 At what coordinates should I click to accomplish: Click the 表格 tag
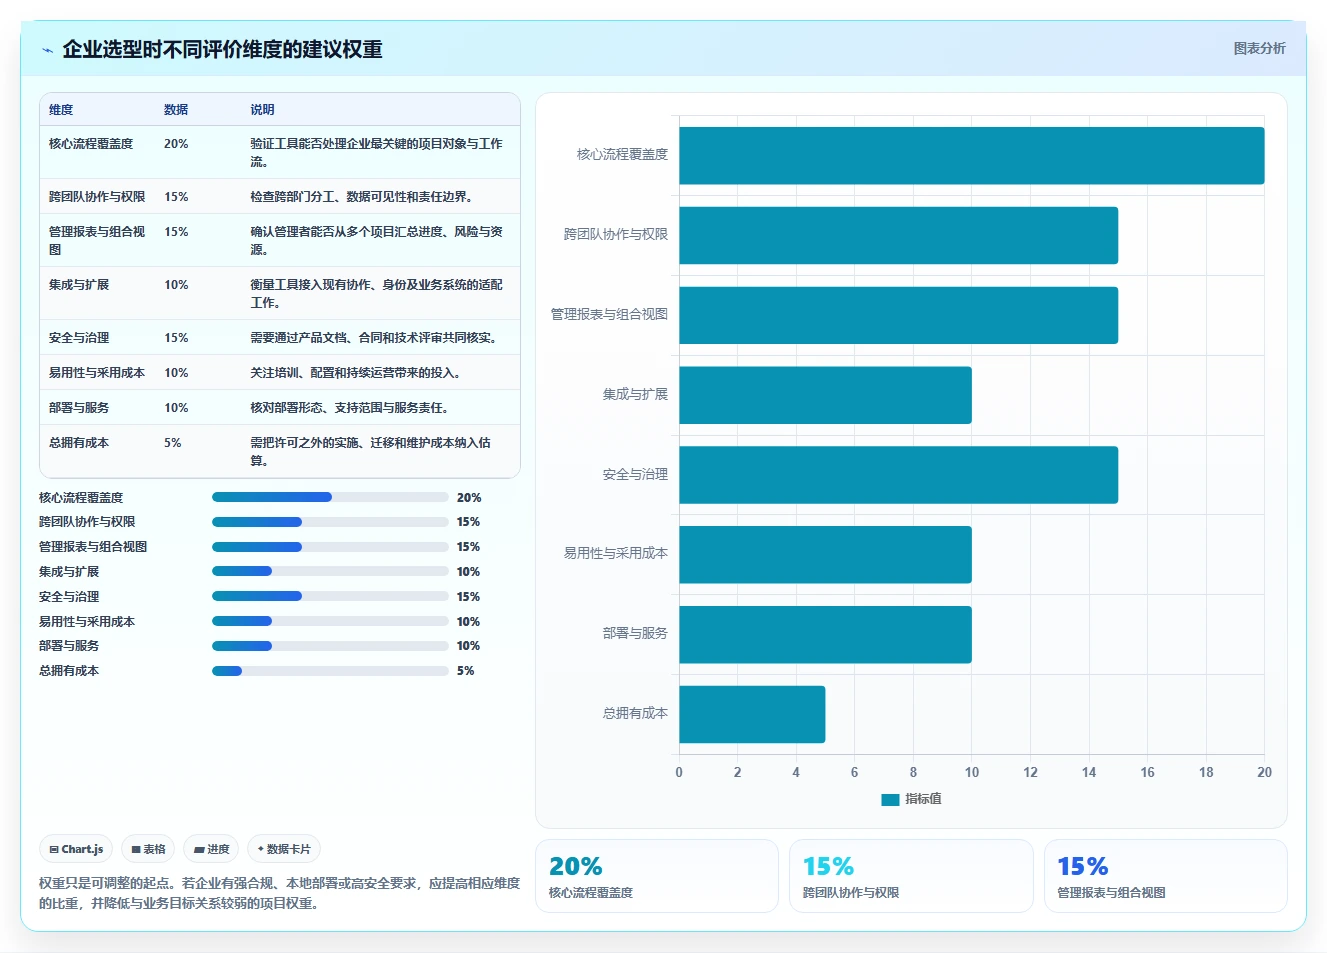coord(148,849)
